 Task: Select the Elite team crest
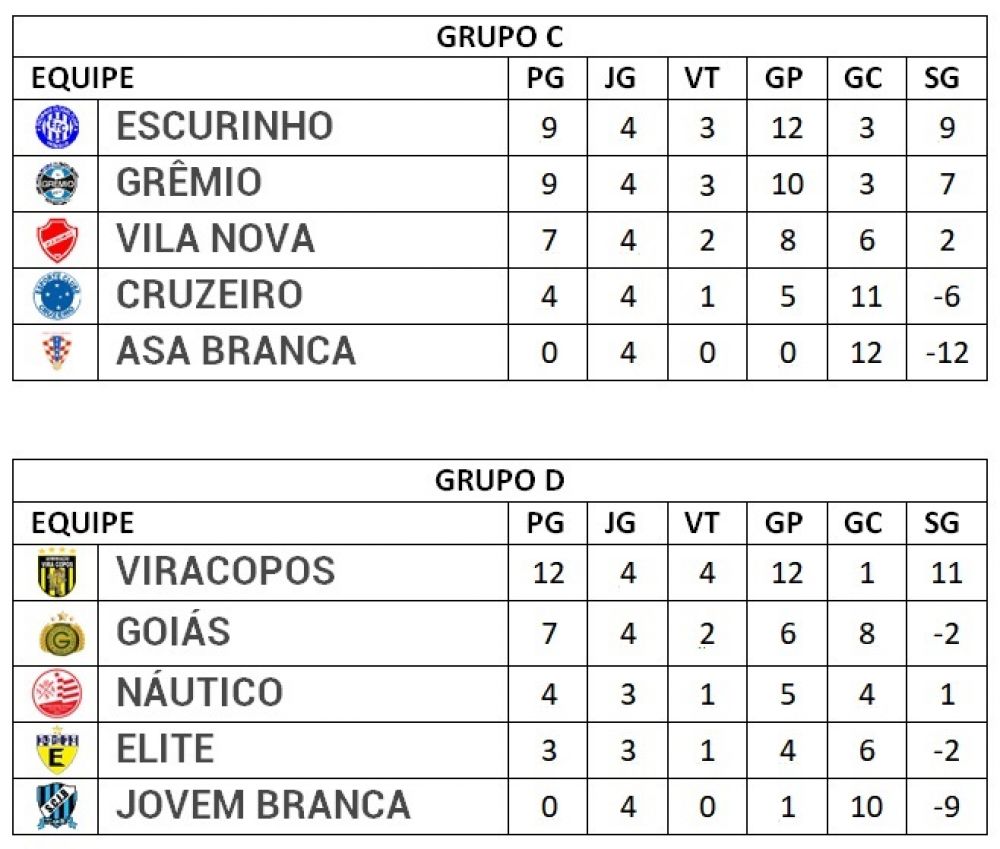pyautogui.click(x=56, y=751)
